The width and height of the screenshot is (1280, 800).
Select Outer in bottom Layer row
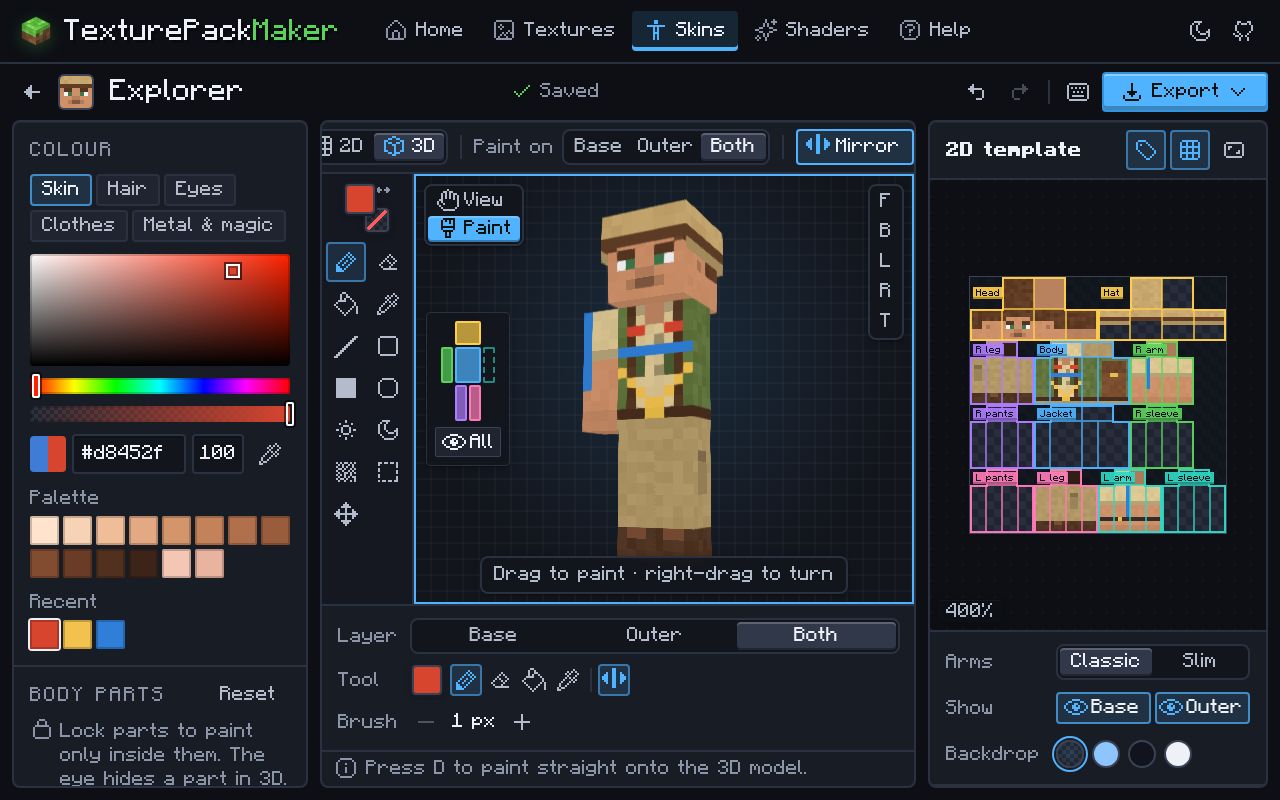[x=654, y=635]
